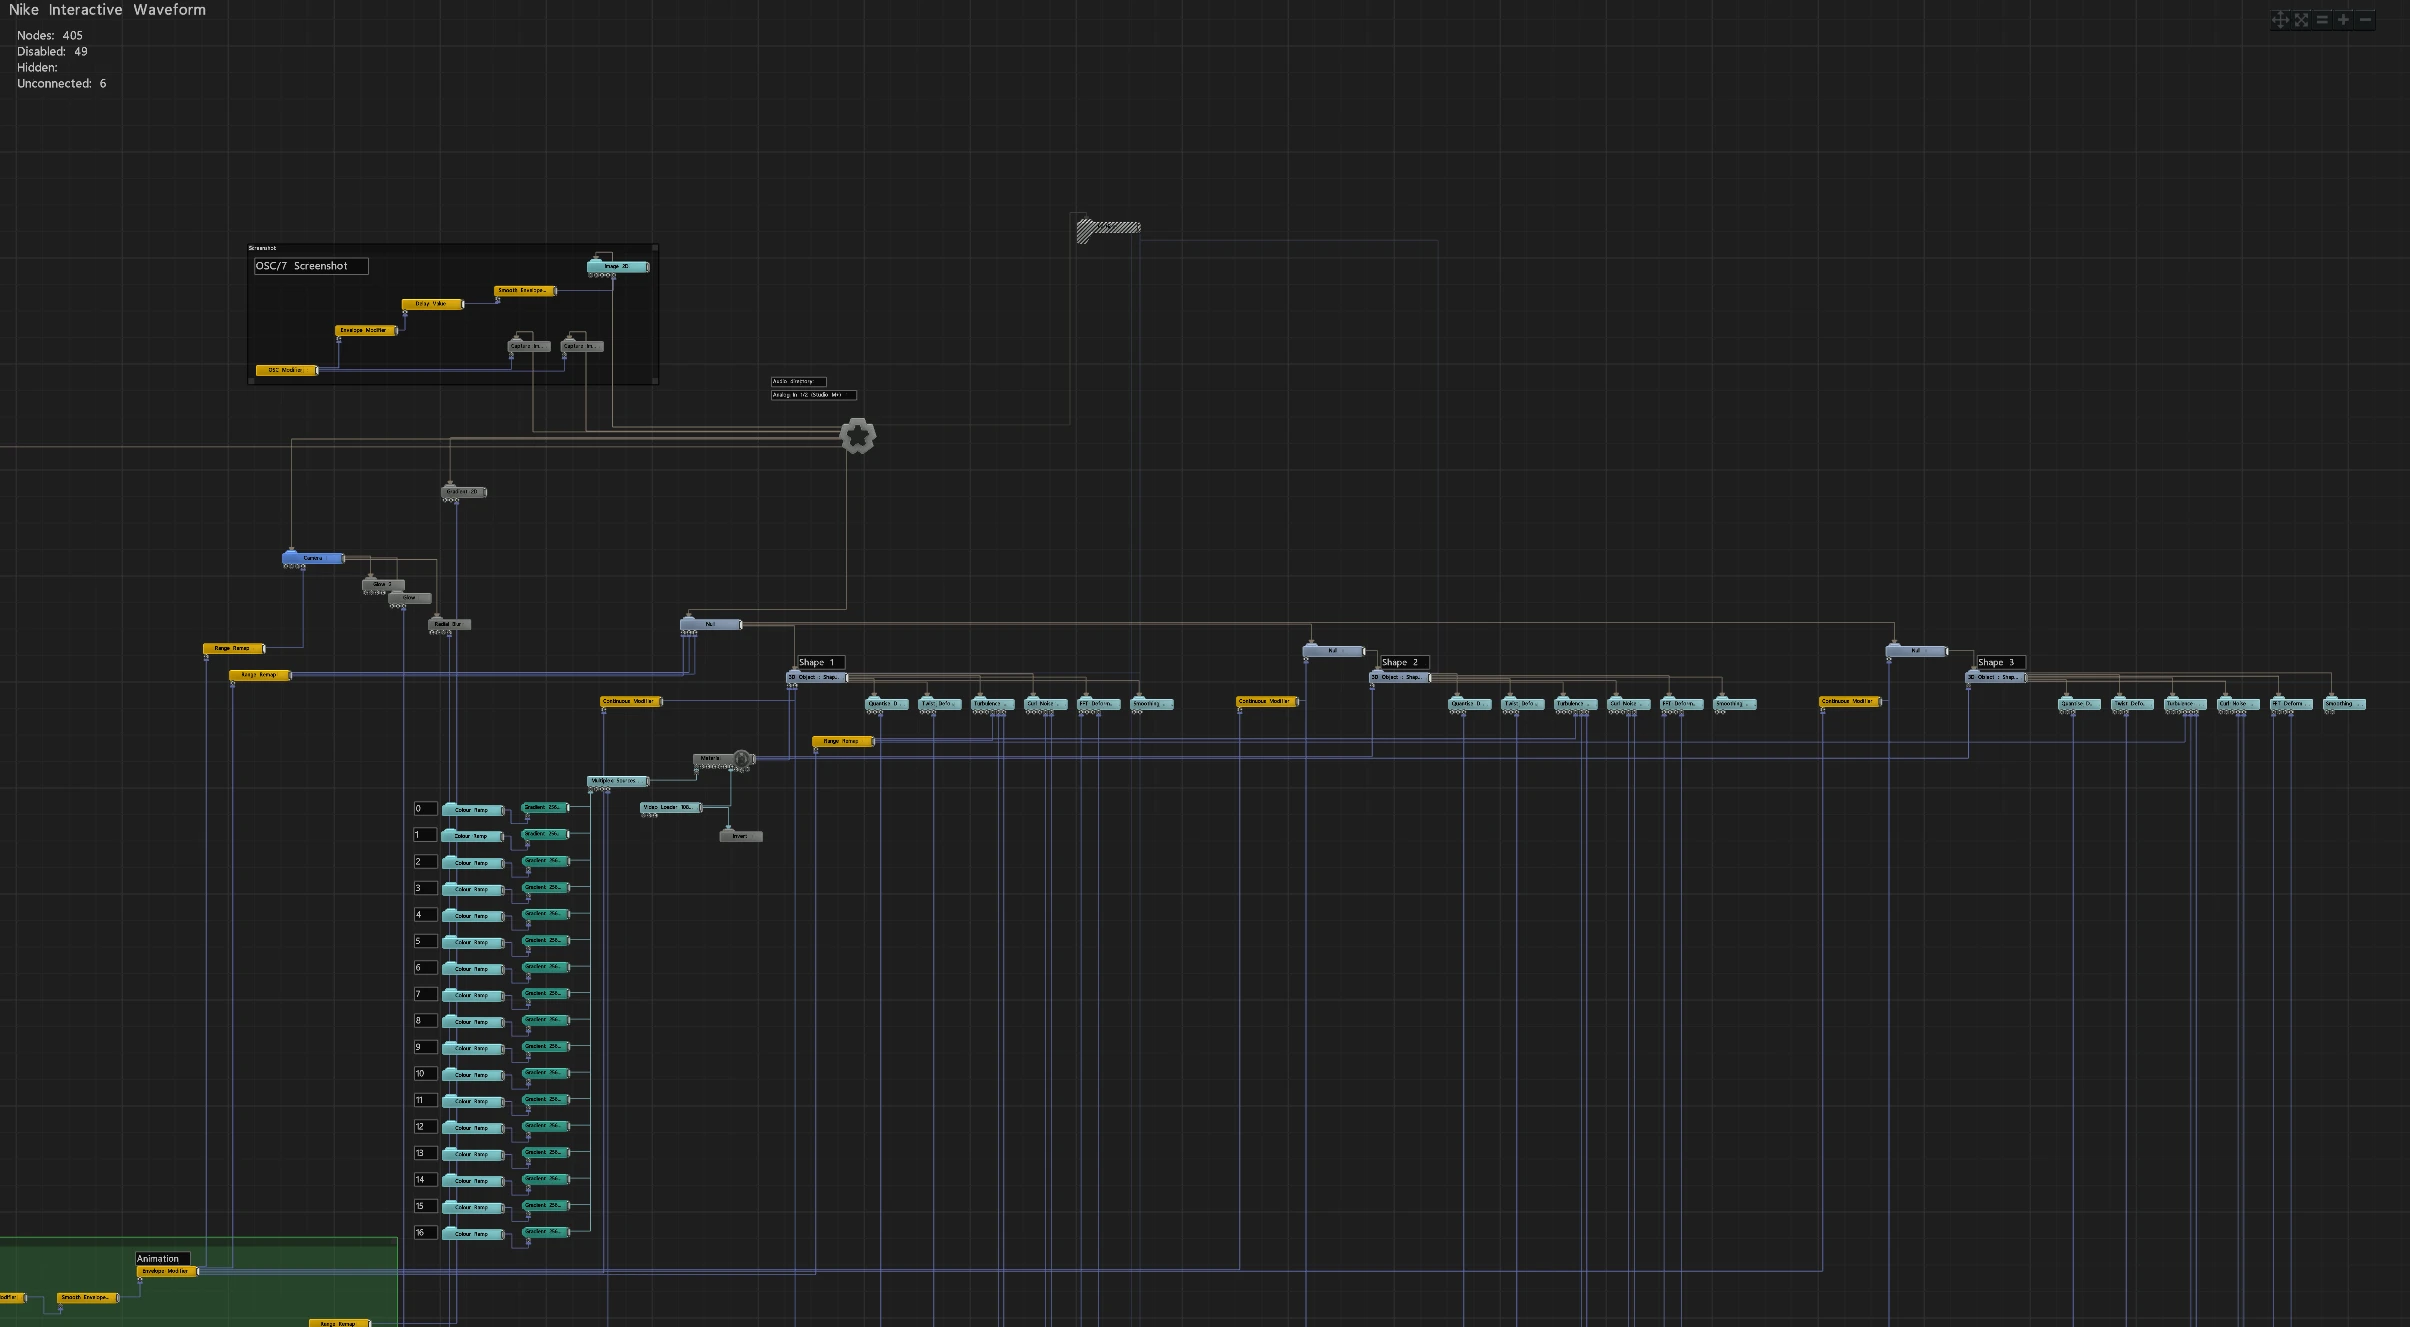Click the index label 10
Screen dimensions: 2410x1327
click(425, 1074)
